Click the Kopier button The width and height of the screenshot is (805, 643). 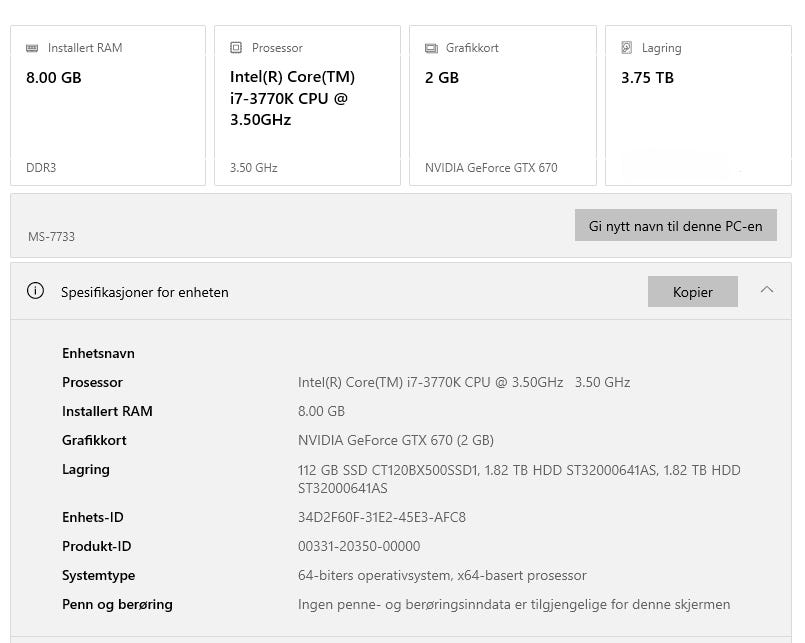tap(693, 292)
